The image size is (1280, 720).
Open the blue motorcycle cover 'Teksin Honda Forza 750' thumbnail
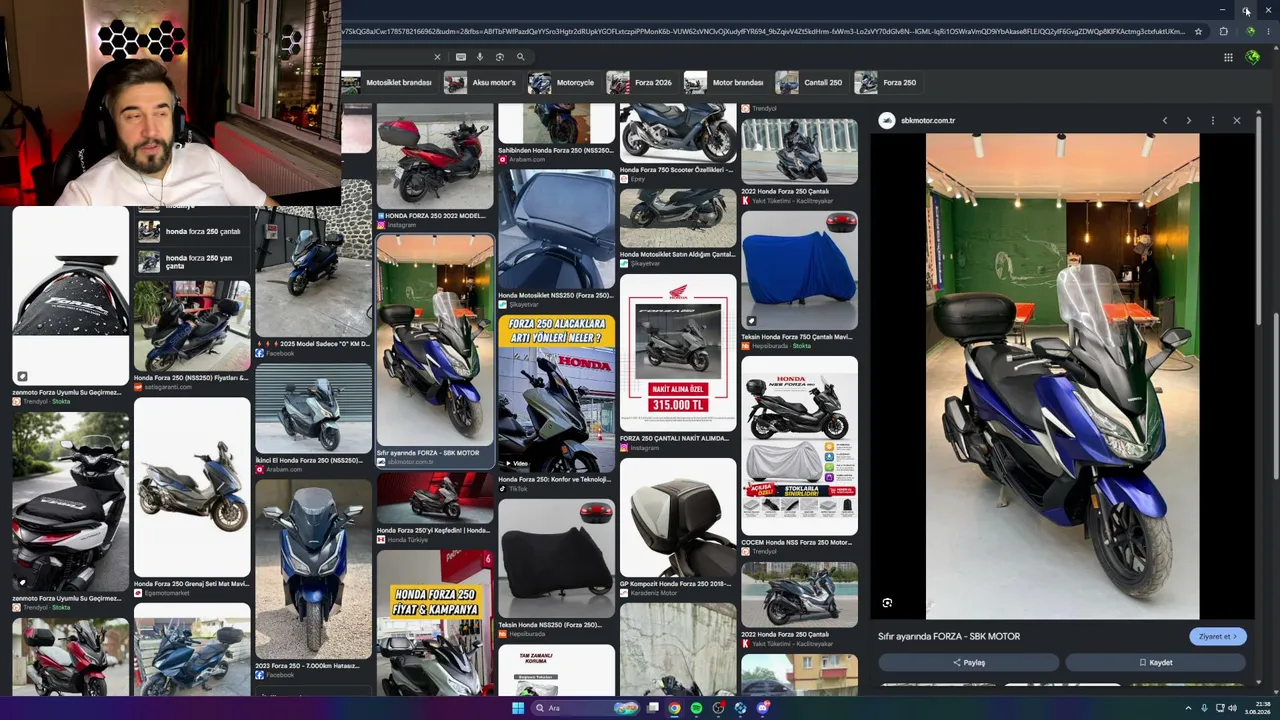point(799,270)
